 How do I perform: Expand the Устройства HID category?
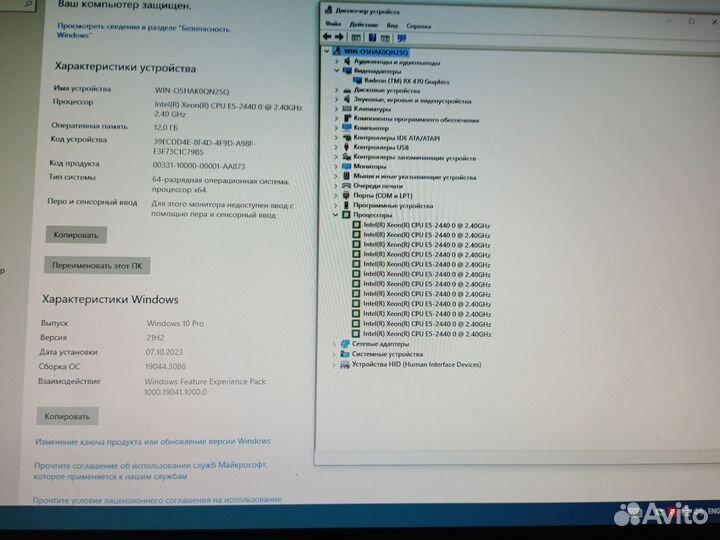pyautogui.click(x=334, y=364)
